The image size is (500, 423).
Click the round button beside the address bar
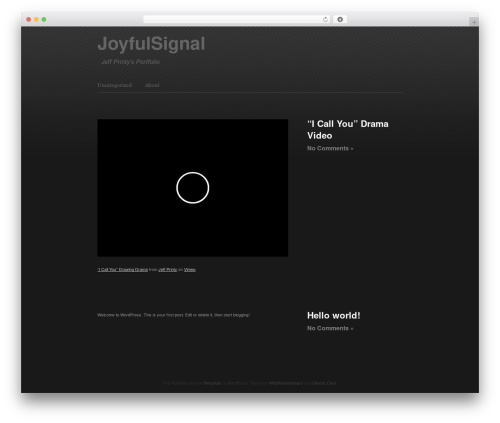(340, 20)
